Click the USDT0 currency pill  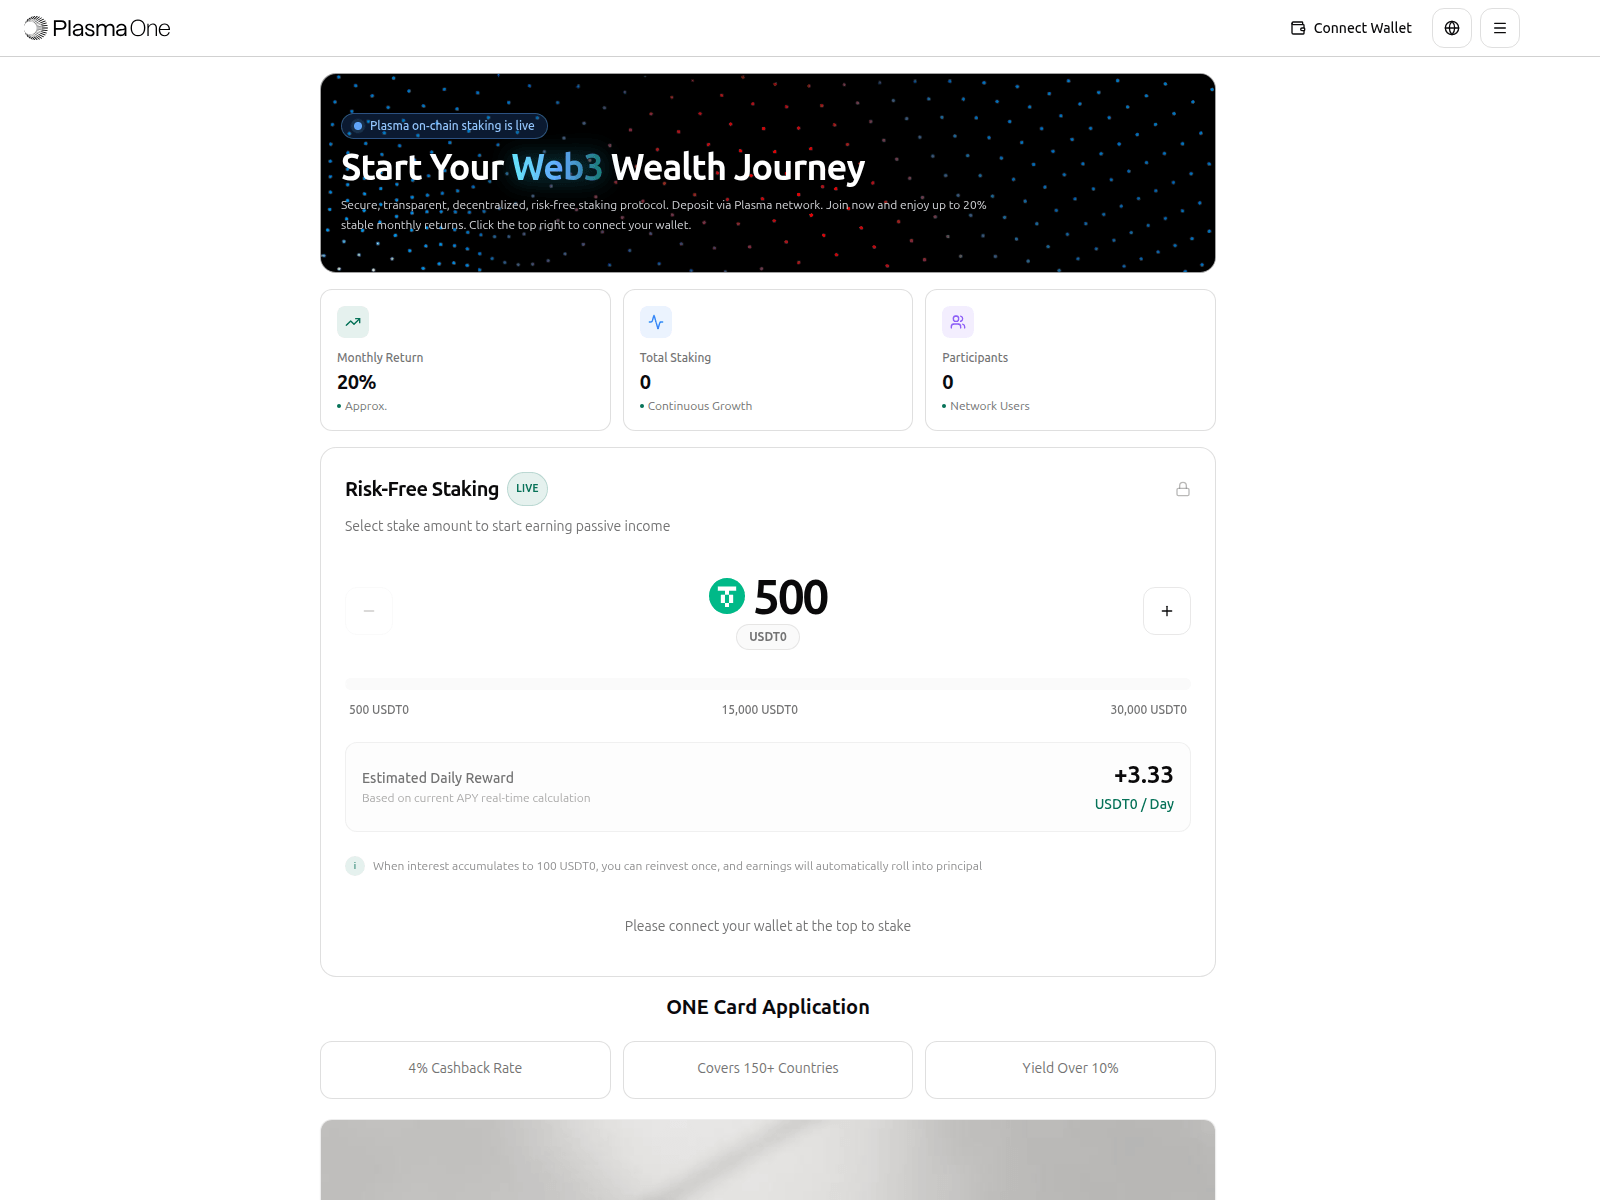click(768, 637)
